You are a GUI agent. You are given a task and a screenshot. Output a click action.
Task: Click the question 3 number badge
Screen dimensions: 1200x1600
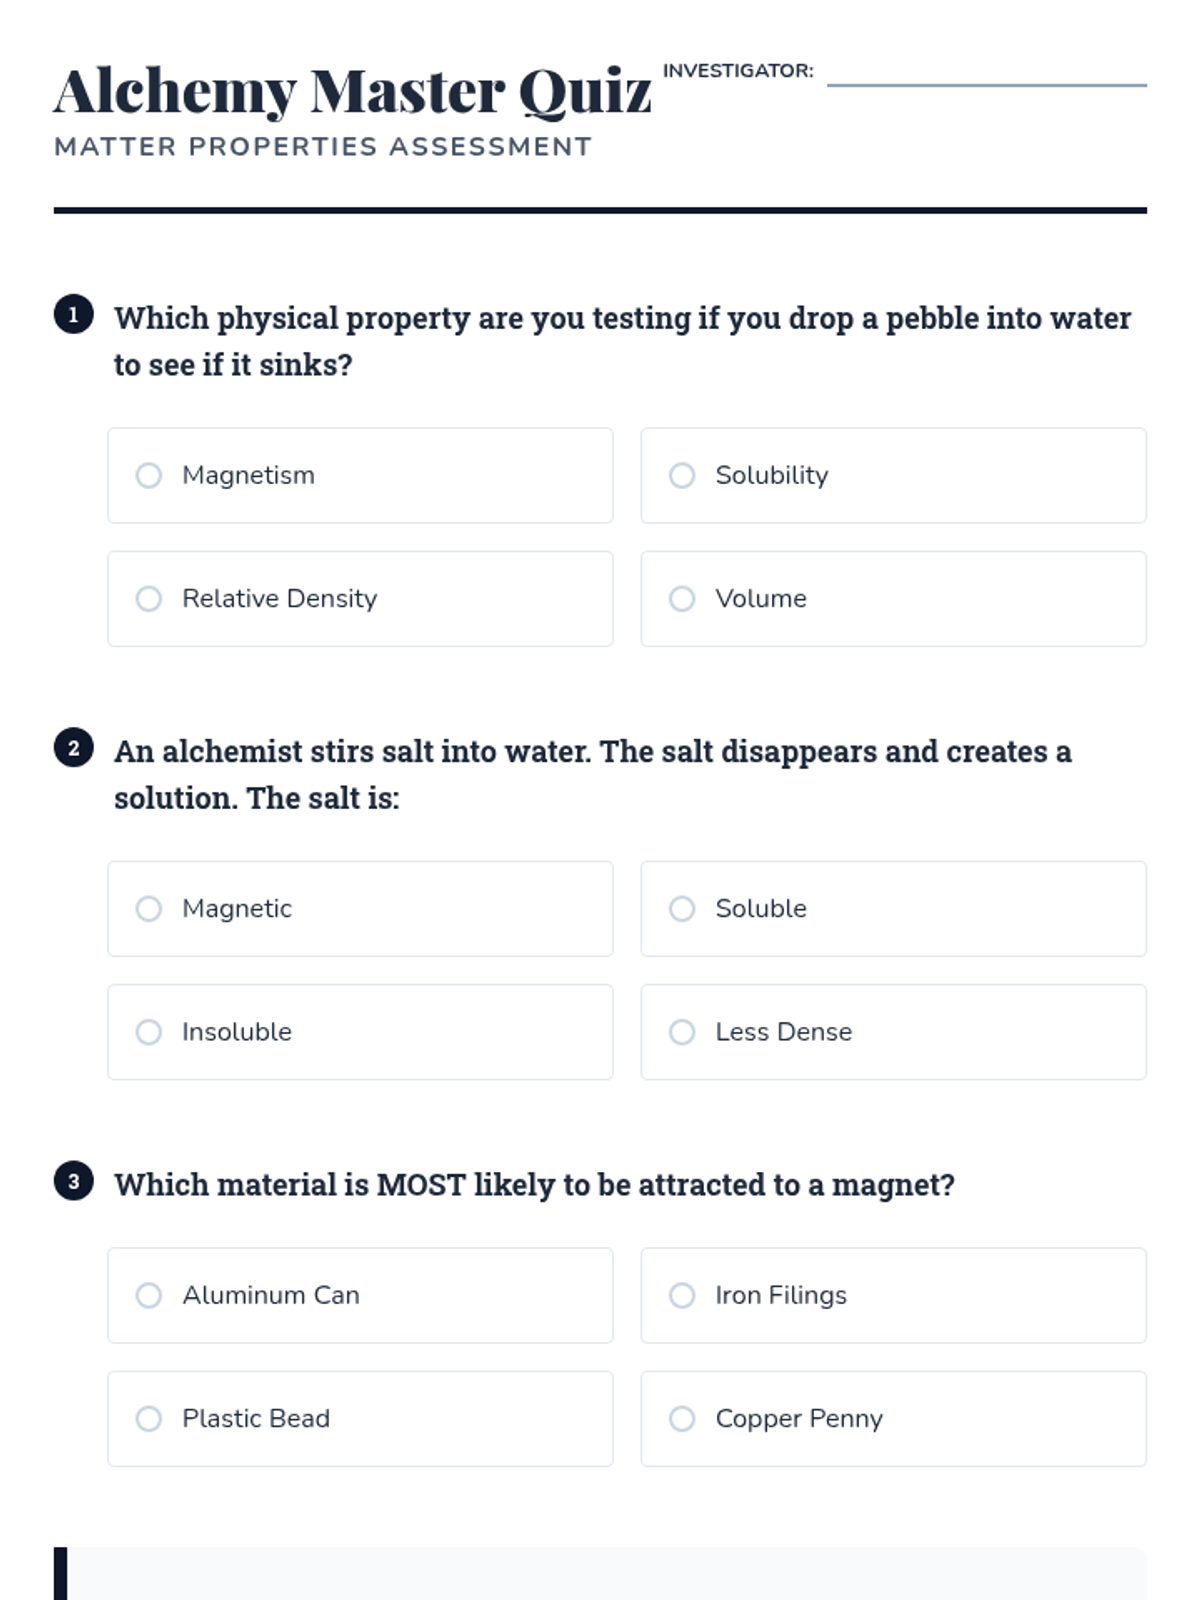(x=73, y=1181)
